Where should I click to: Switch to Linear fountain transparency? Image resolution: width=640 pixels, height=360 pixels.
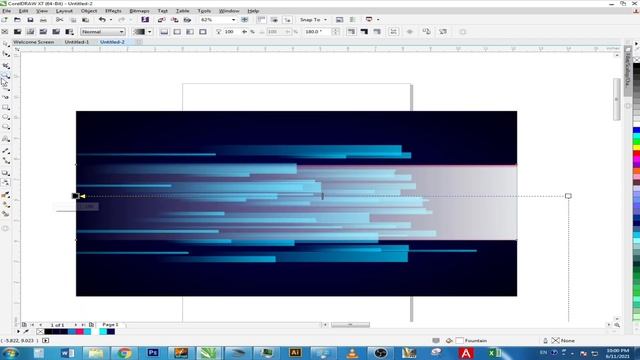point(164,31)
